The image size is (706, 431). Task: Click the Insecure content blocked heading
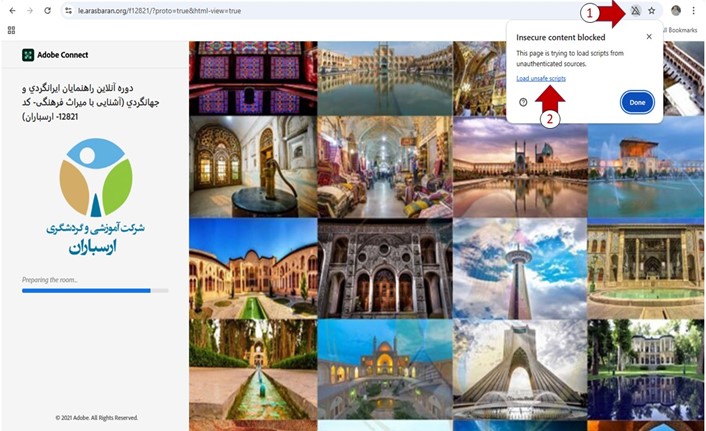561,37
